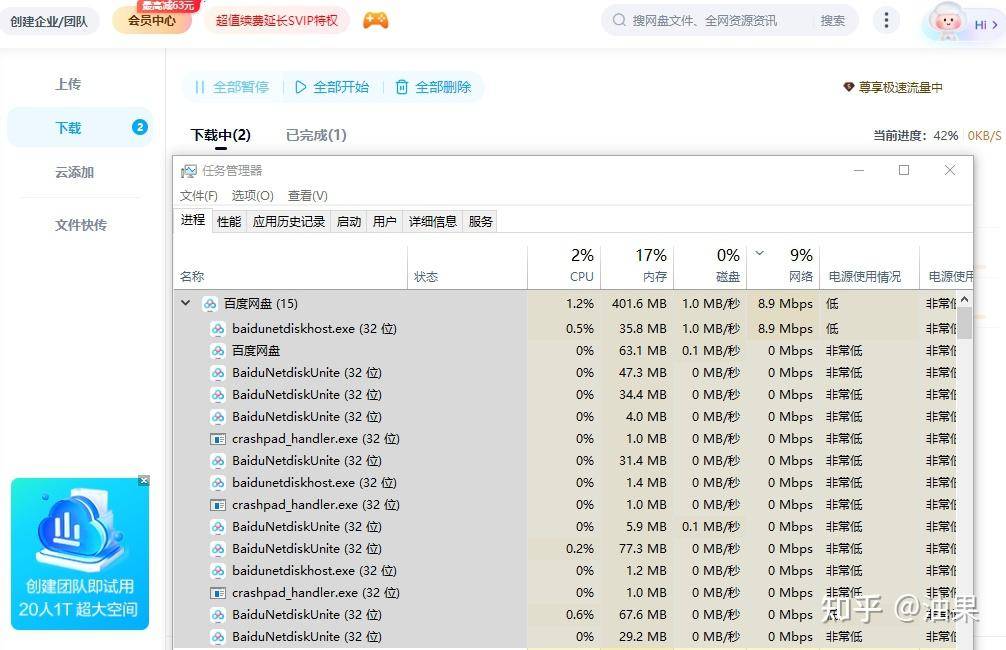Open the 上传 sidebar section

click(68, 84)
